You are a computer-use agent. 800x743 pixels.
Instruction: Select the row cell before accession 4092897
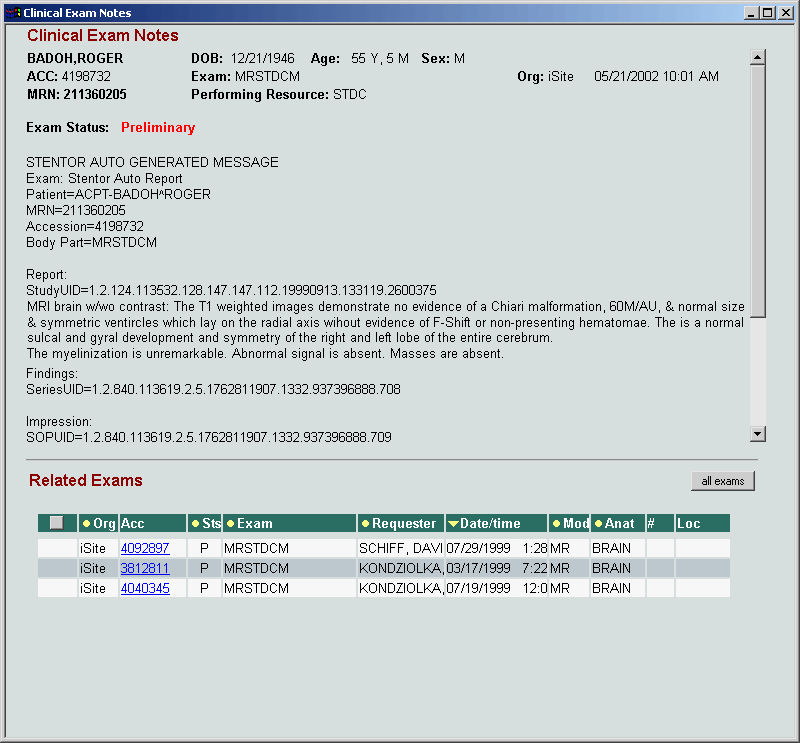click(57, 548)
